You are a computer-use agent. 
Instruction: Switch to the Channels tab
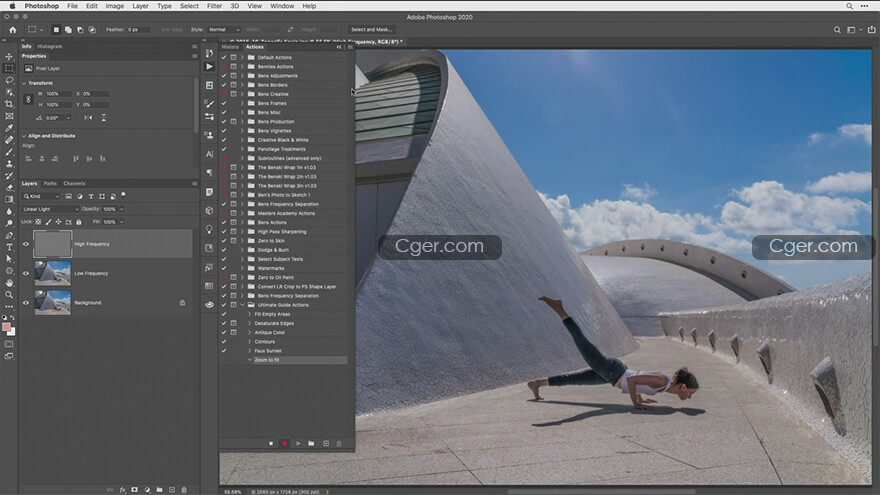point(74,184)
